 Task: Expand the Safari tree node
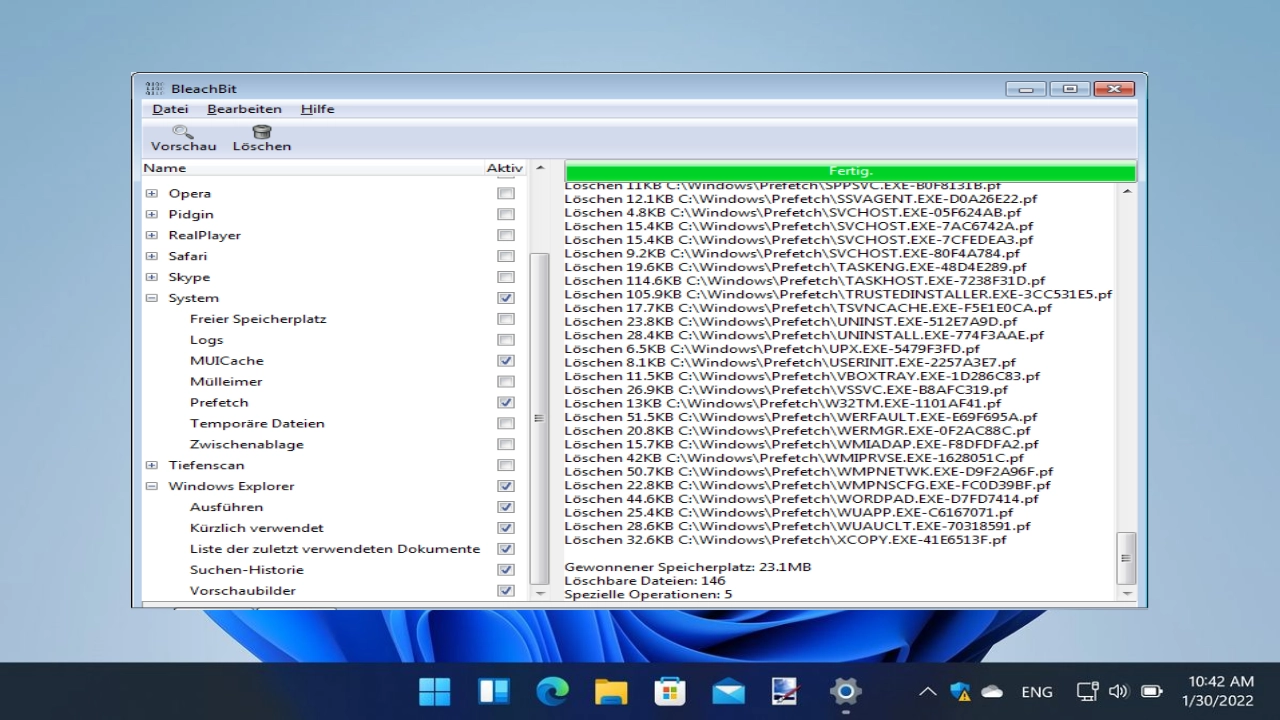151,256
